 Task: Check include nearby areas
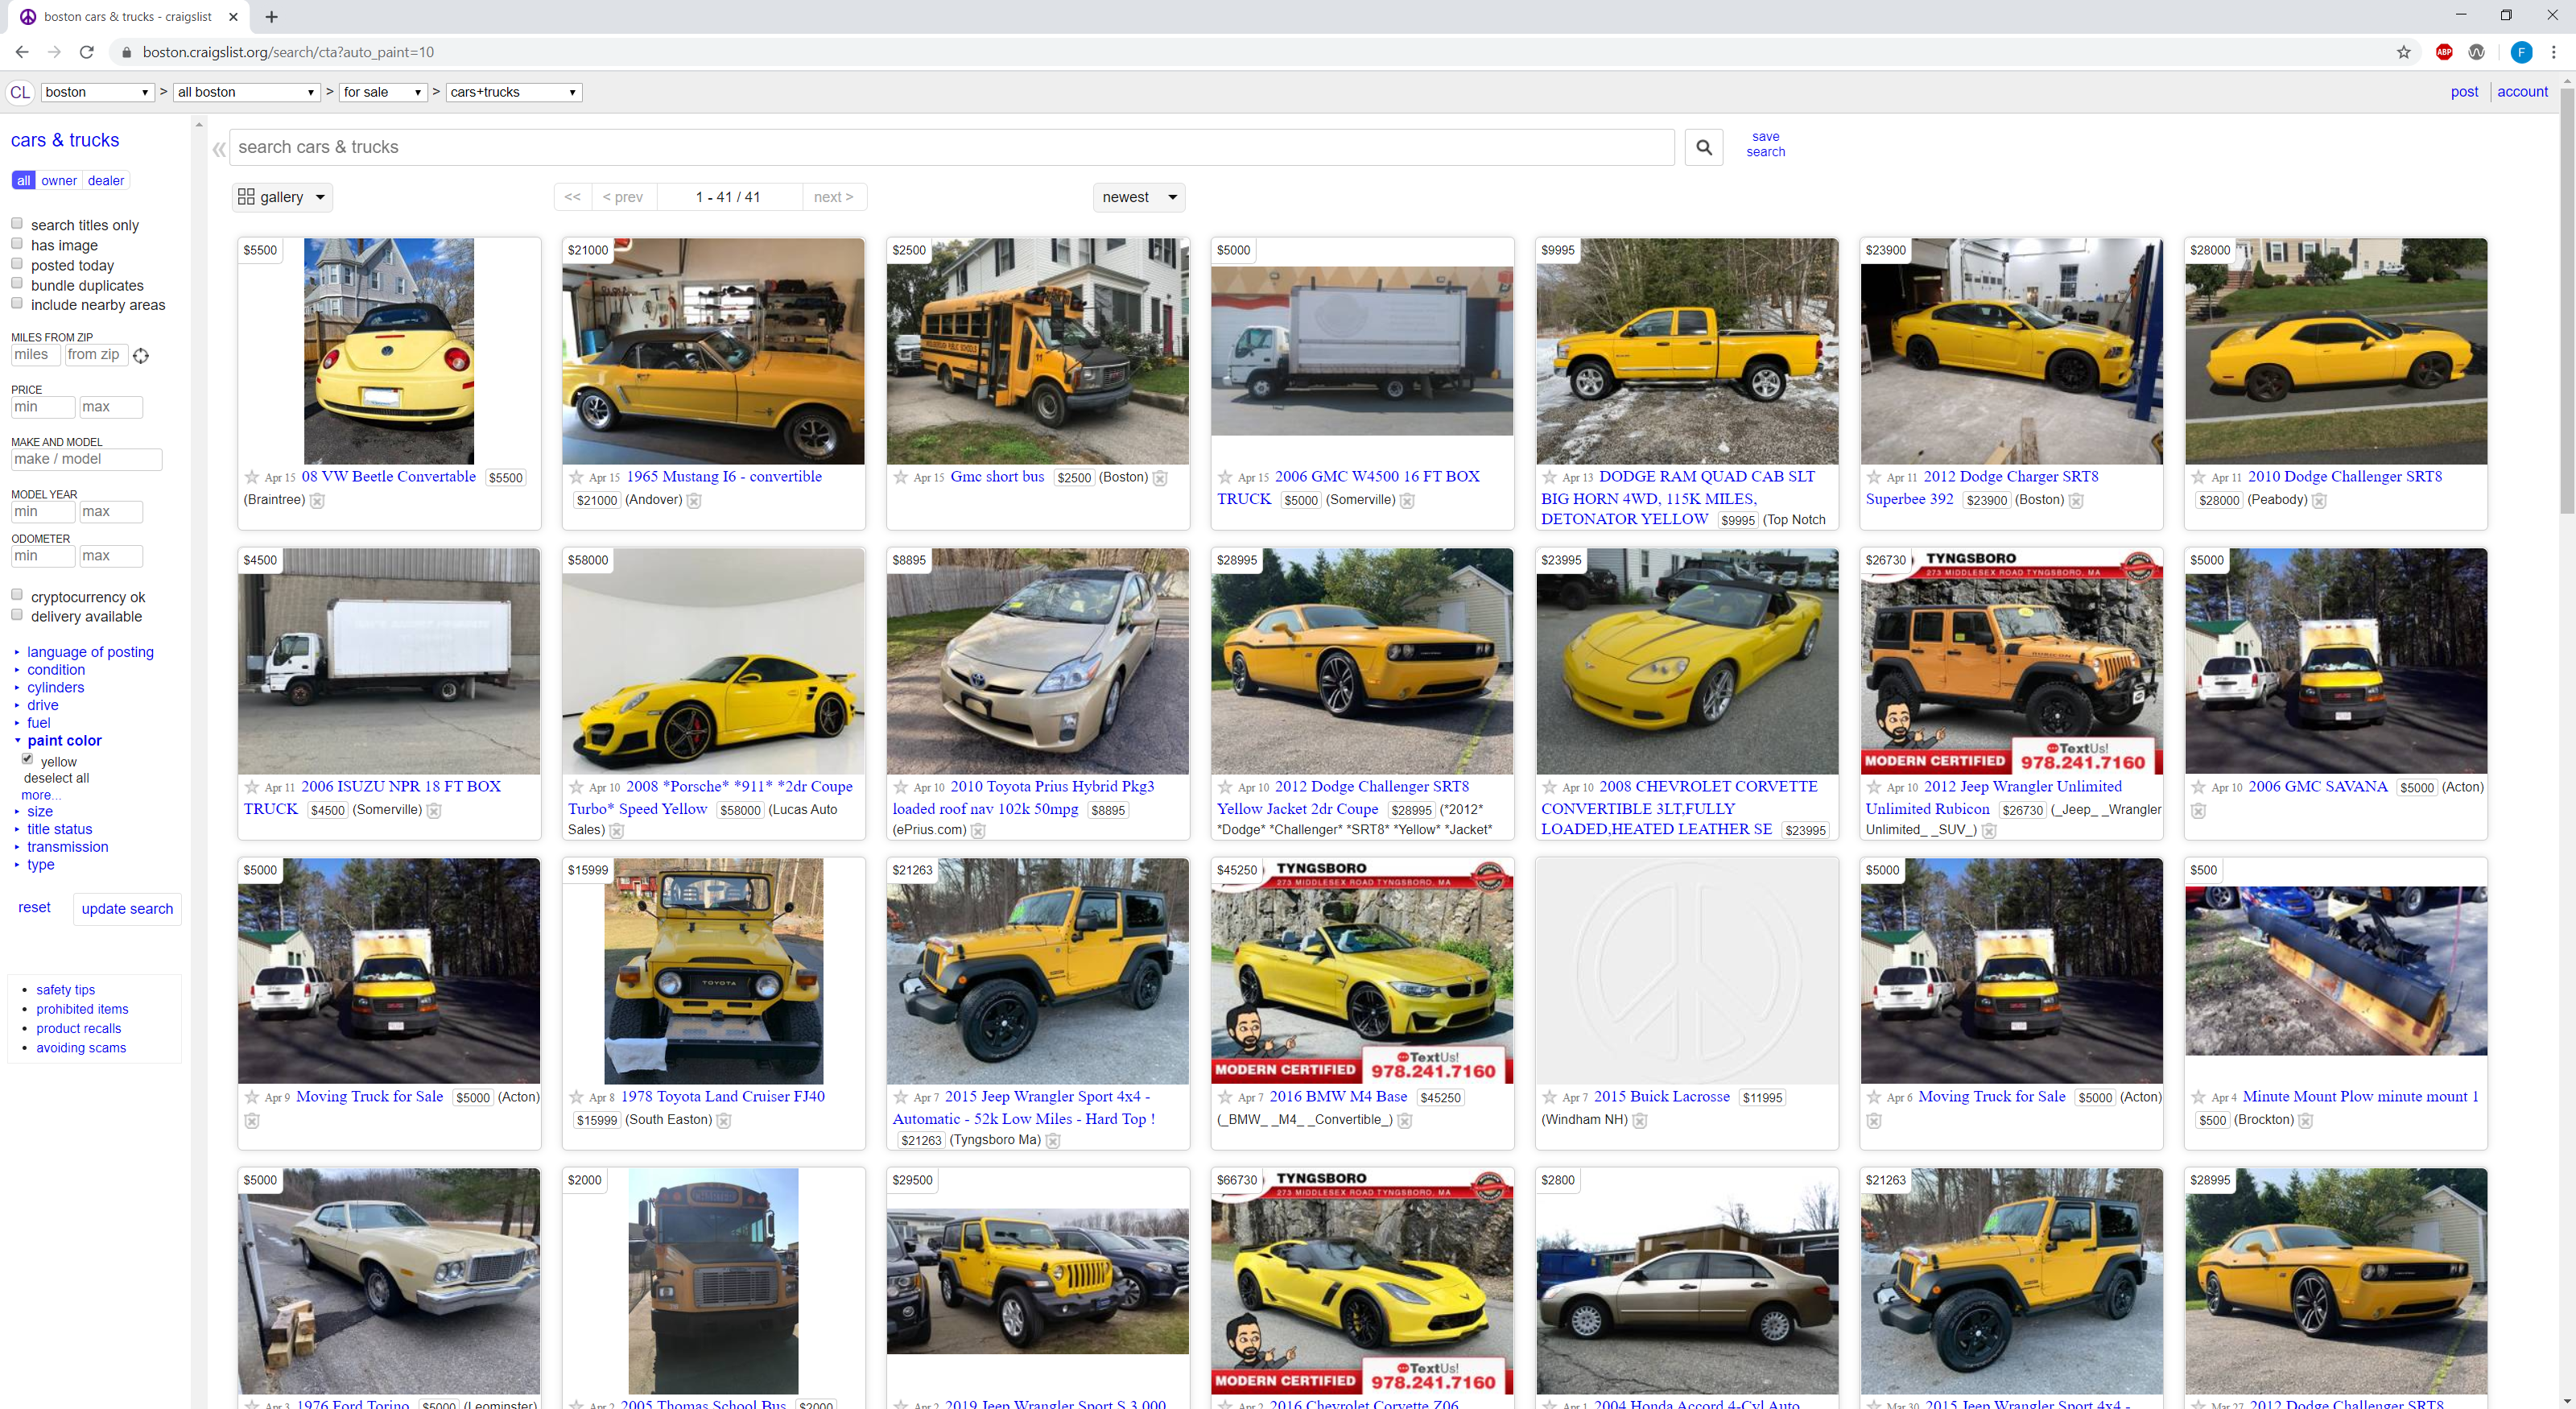tap(17, 303)
